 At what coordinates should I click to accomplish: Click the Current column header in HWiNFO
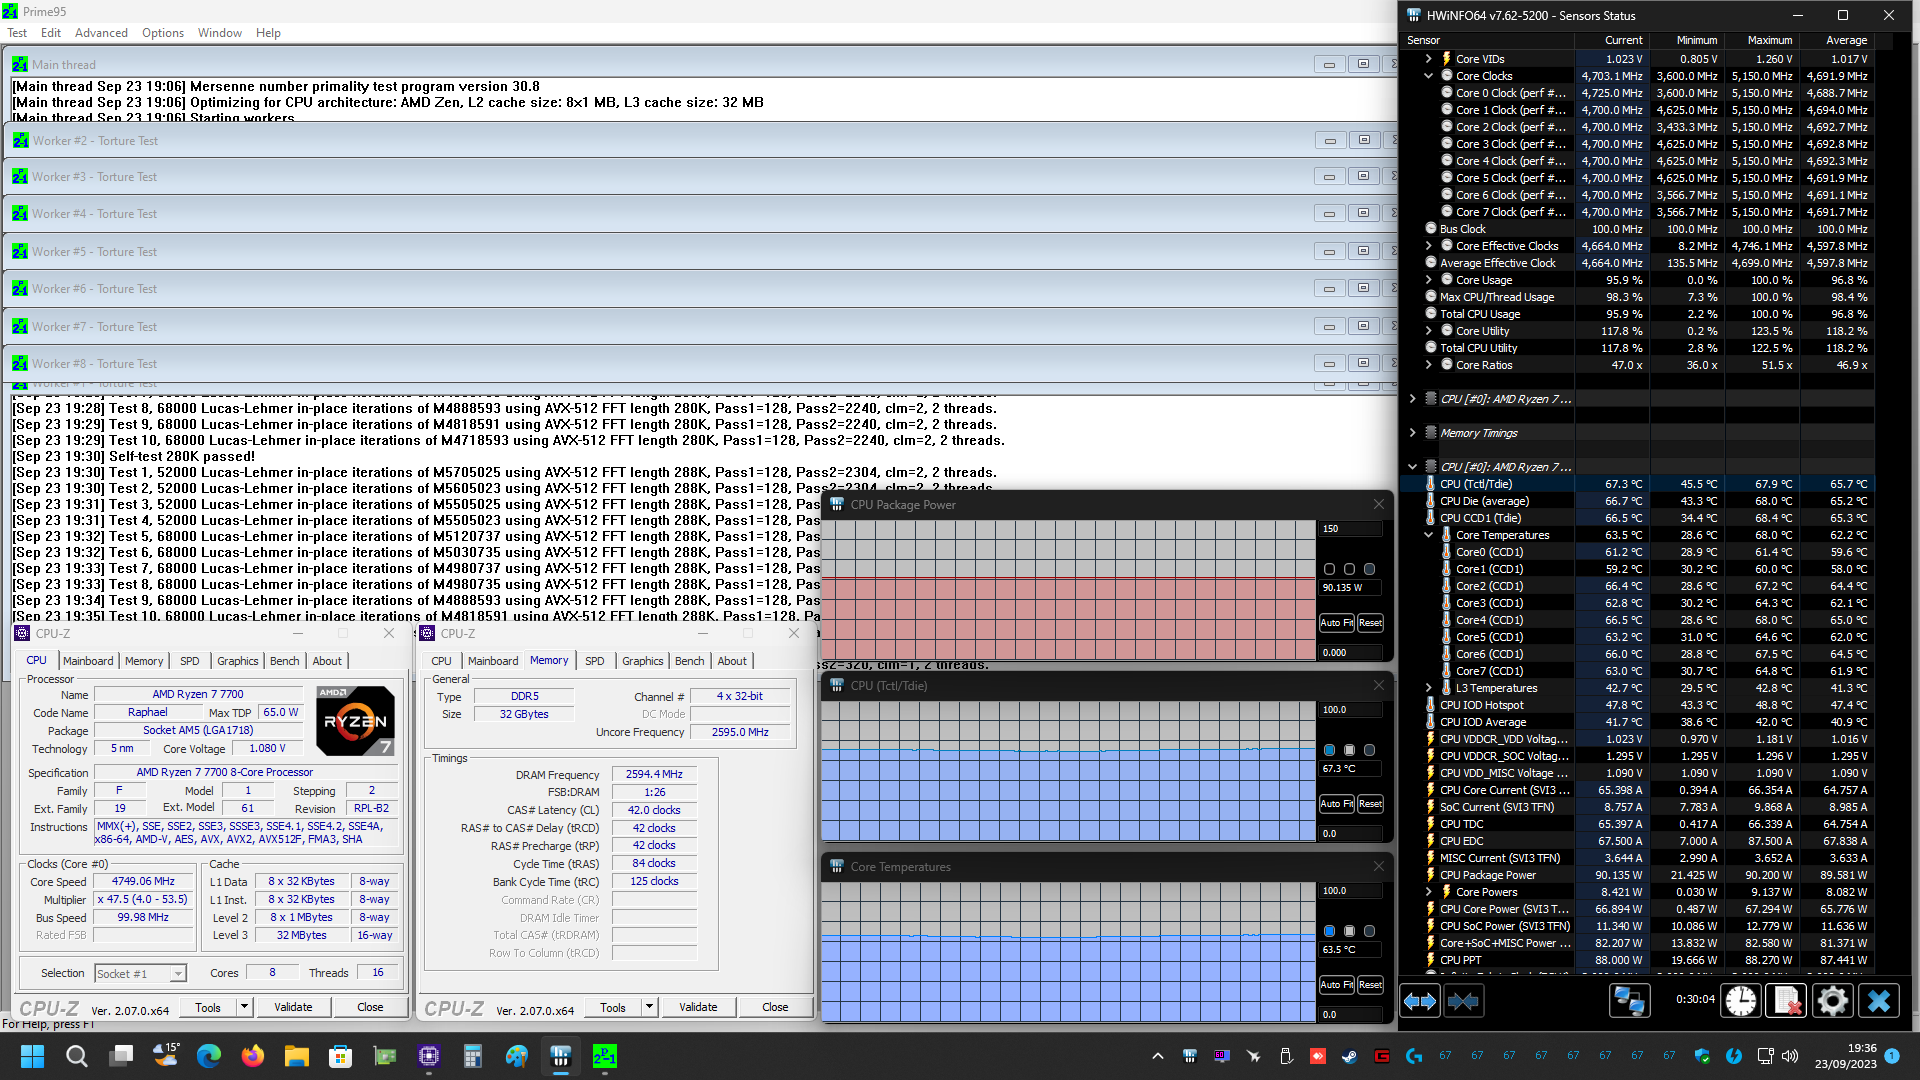point(1611,40)
